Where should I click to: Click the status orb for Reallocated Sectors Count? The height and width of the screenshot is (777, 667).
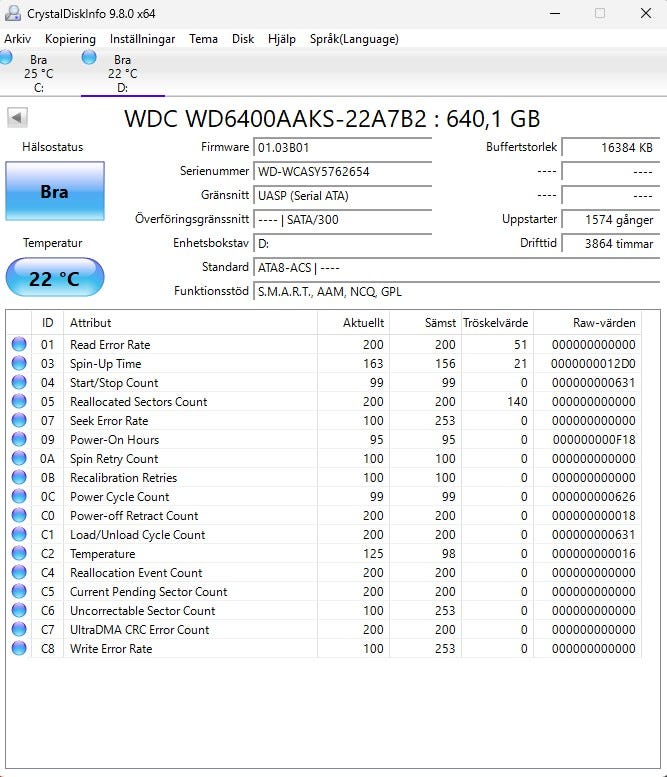[x=19, y=402]
